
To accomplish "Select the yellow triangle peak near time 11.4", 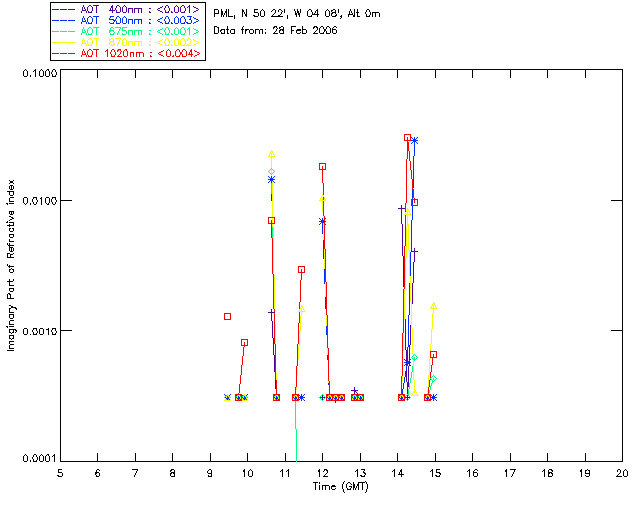I will [x=302, y=309].
